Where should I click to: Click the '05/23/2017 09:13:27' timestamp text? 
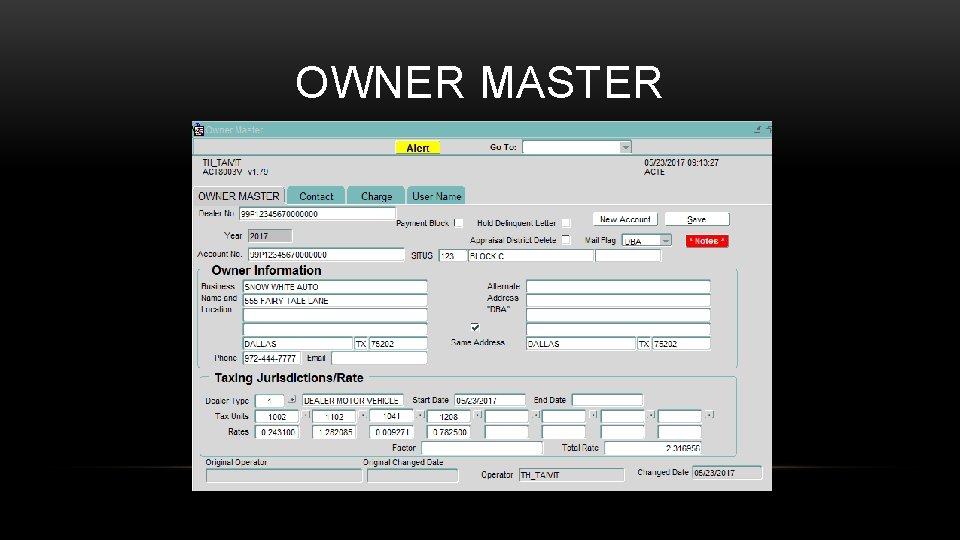681,163
